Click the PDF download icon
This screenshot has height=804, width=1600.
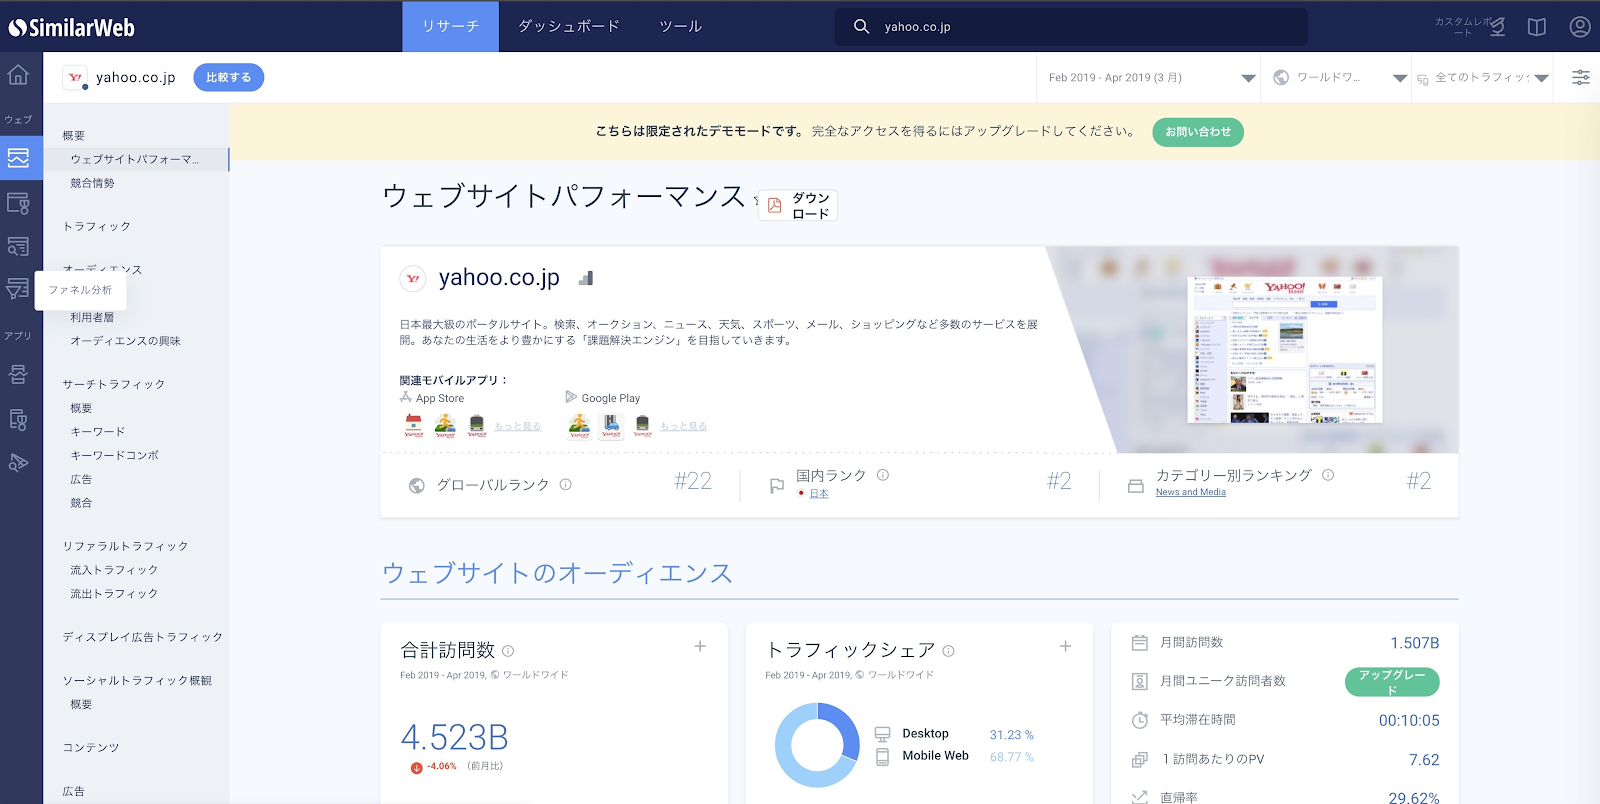click(x=774, y=205)
